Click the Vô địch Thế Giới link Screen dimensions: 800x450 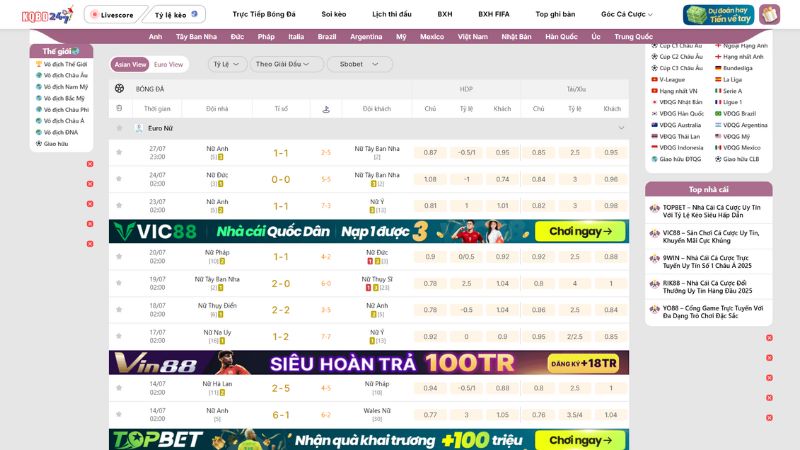pyautogui.click(x=64, y=64)
